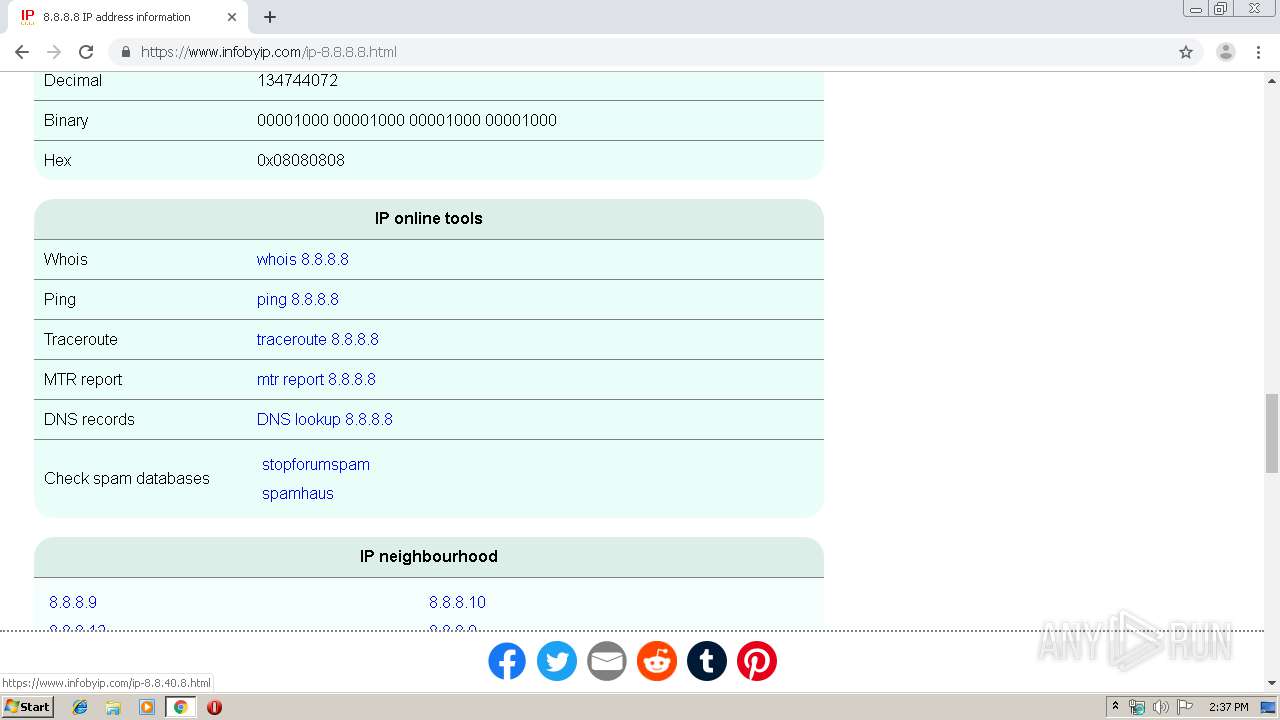The image size is (1280, 720).
Task: Select the 8.8.8.8 IP address information tab
Action: 127,17
